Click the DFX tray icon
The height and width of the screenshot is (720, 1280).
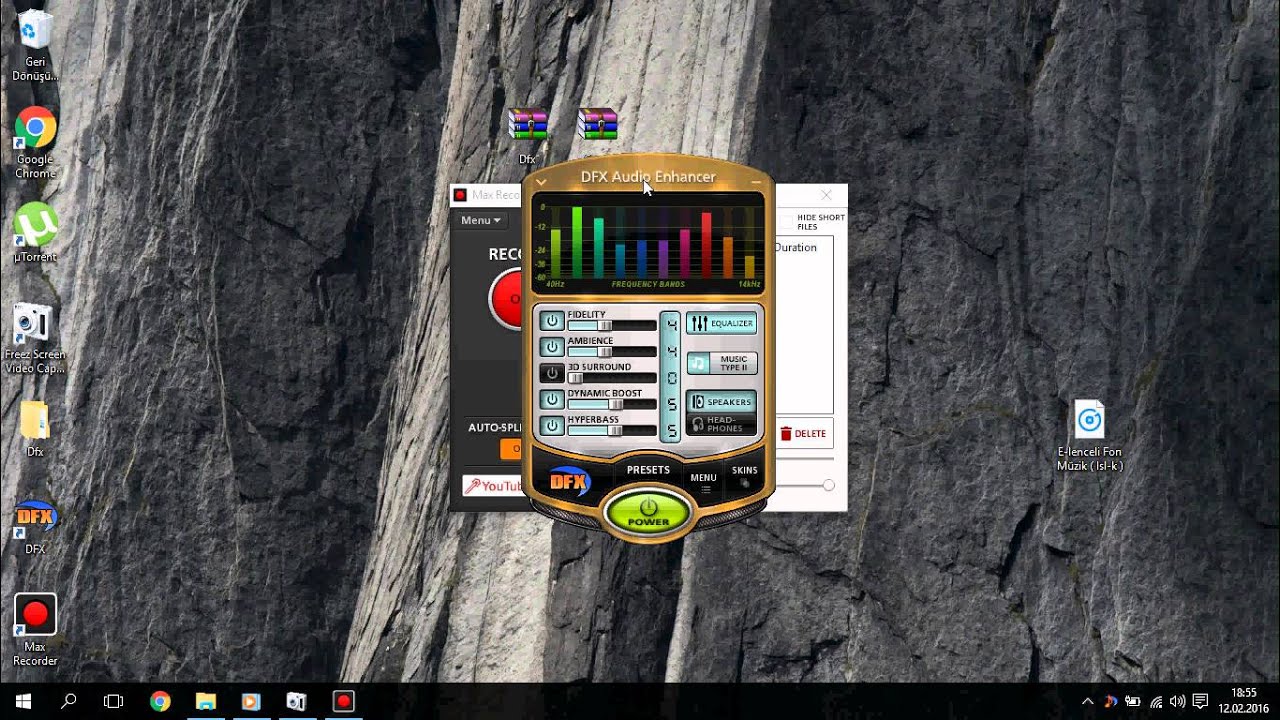pos(1110,701)
